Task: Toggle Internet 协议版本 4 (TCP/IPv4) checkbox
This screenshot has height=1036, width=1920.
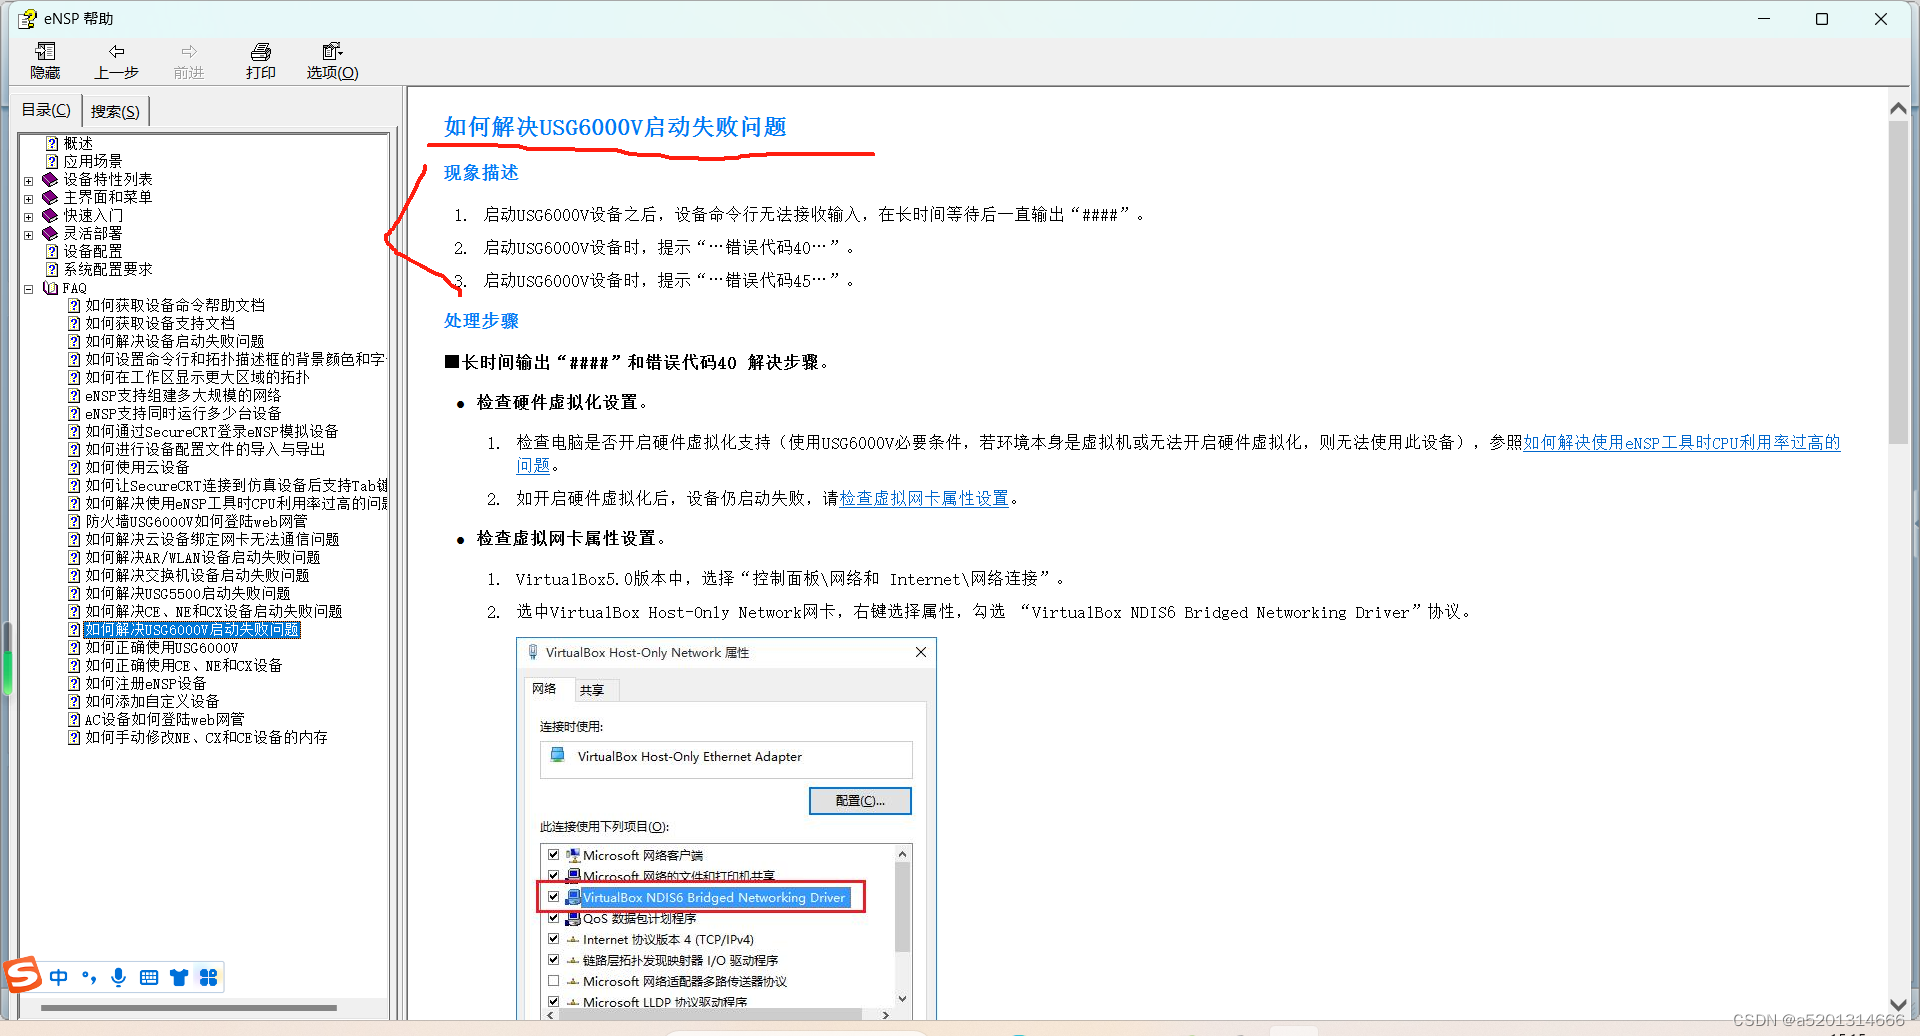Action: click(553, 939)
